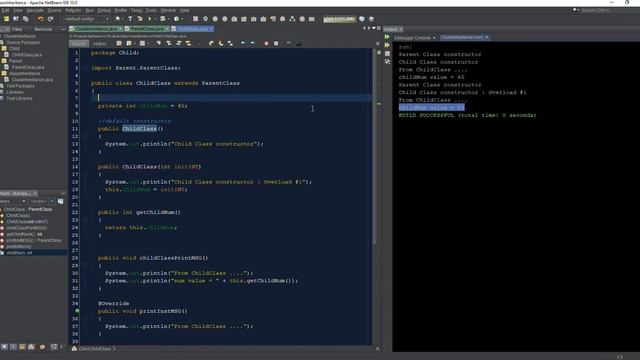Select Test Packages node in Projects
The width and height of the screenshot is (640, 360).
(20, 86)
